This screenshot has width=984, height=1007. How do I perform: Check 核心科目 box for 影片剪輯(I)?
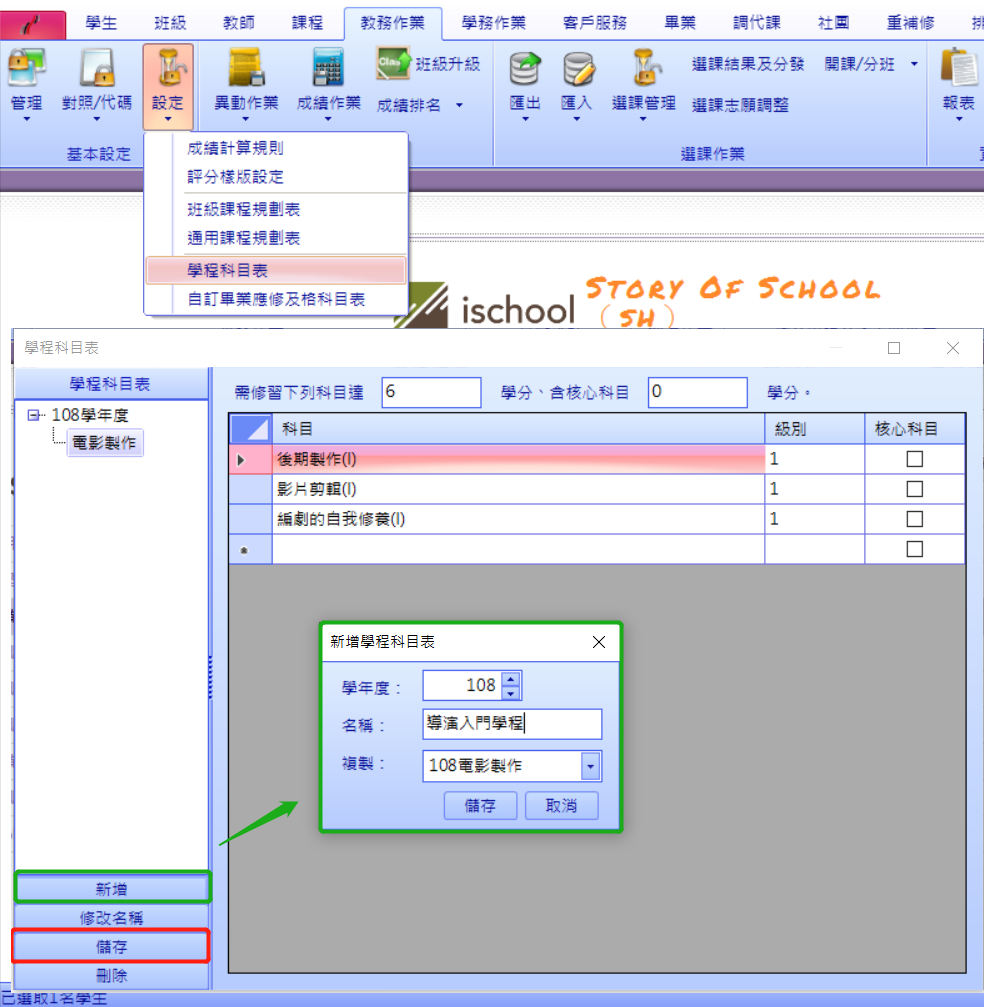point(914,489)
